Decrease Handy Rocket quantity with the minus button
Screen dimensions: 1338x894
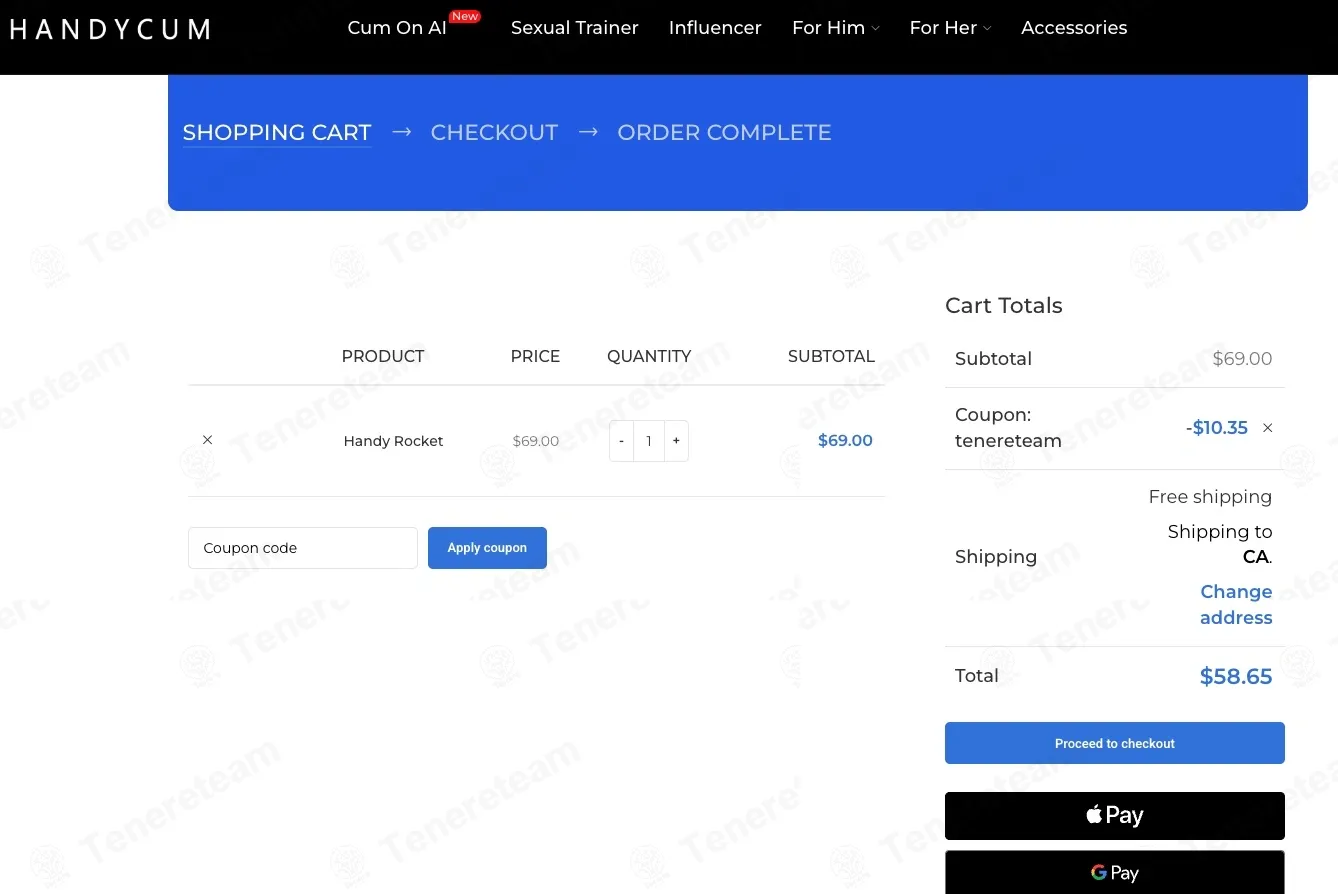[x=621, y=441]
